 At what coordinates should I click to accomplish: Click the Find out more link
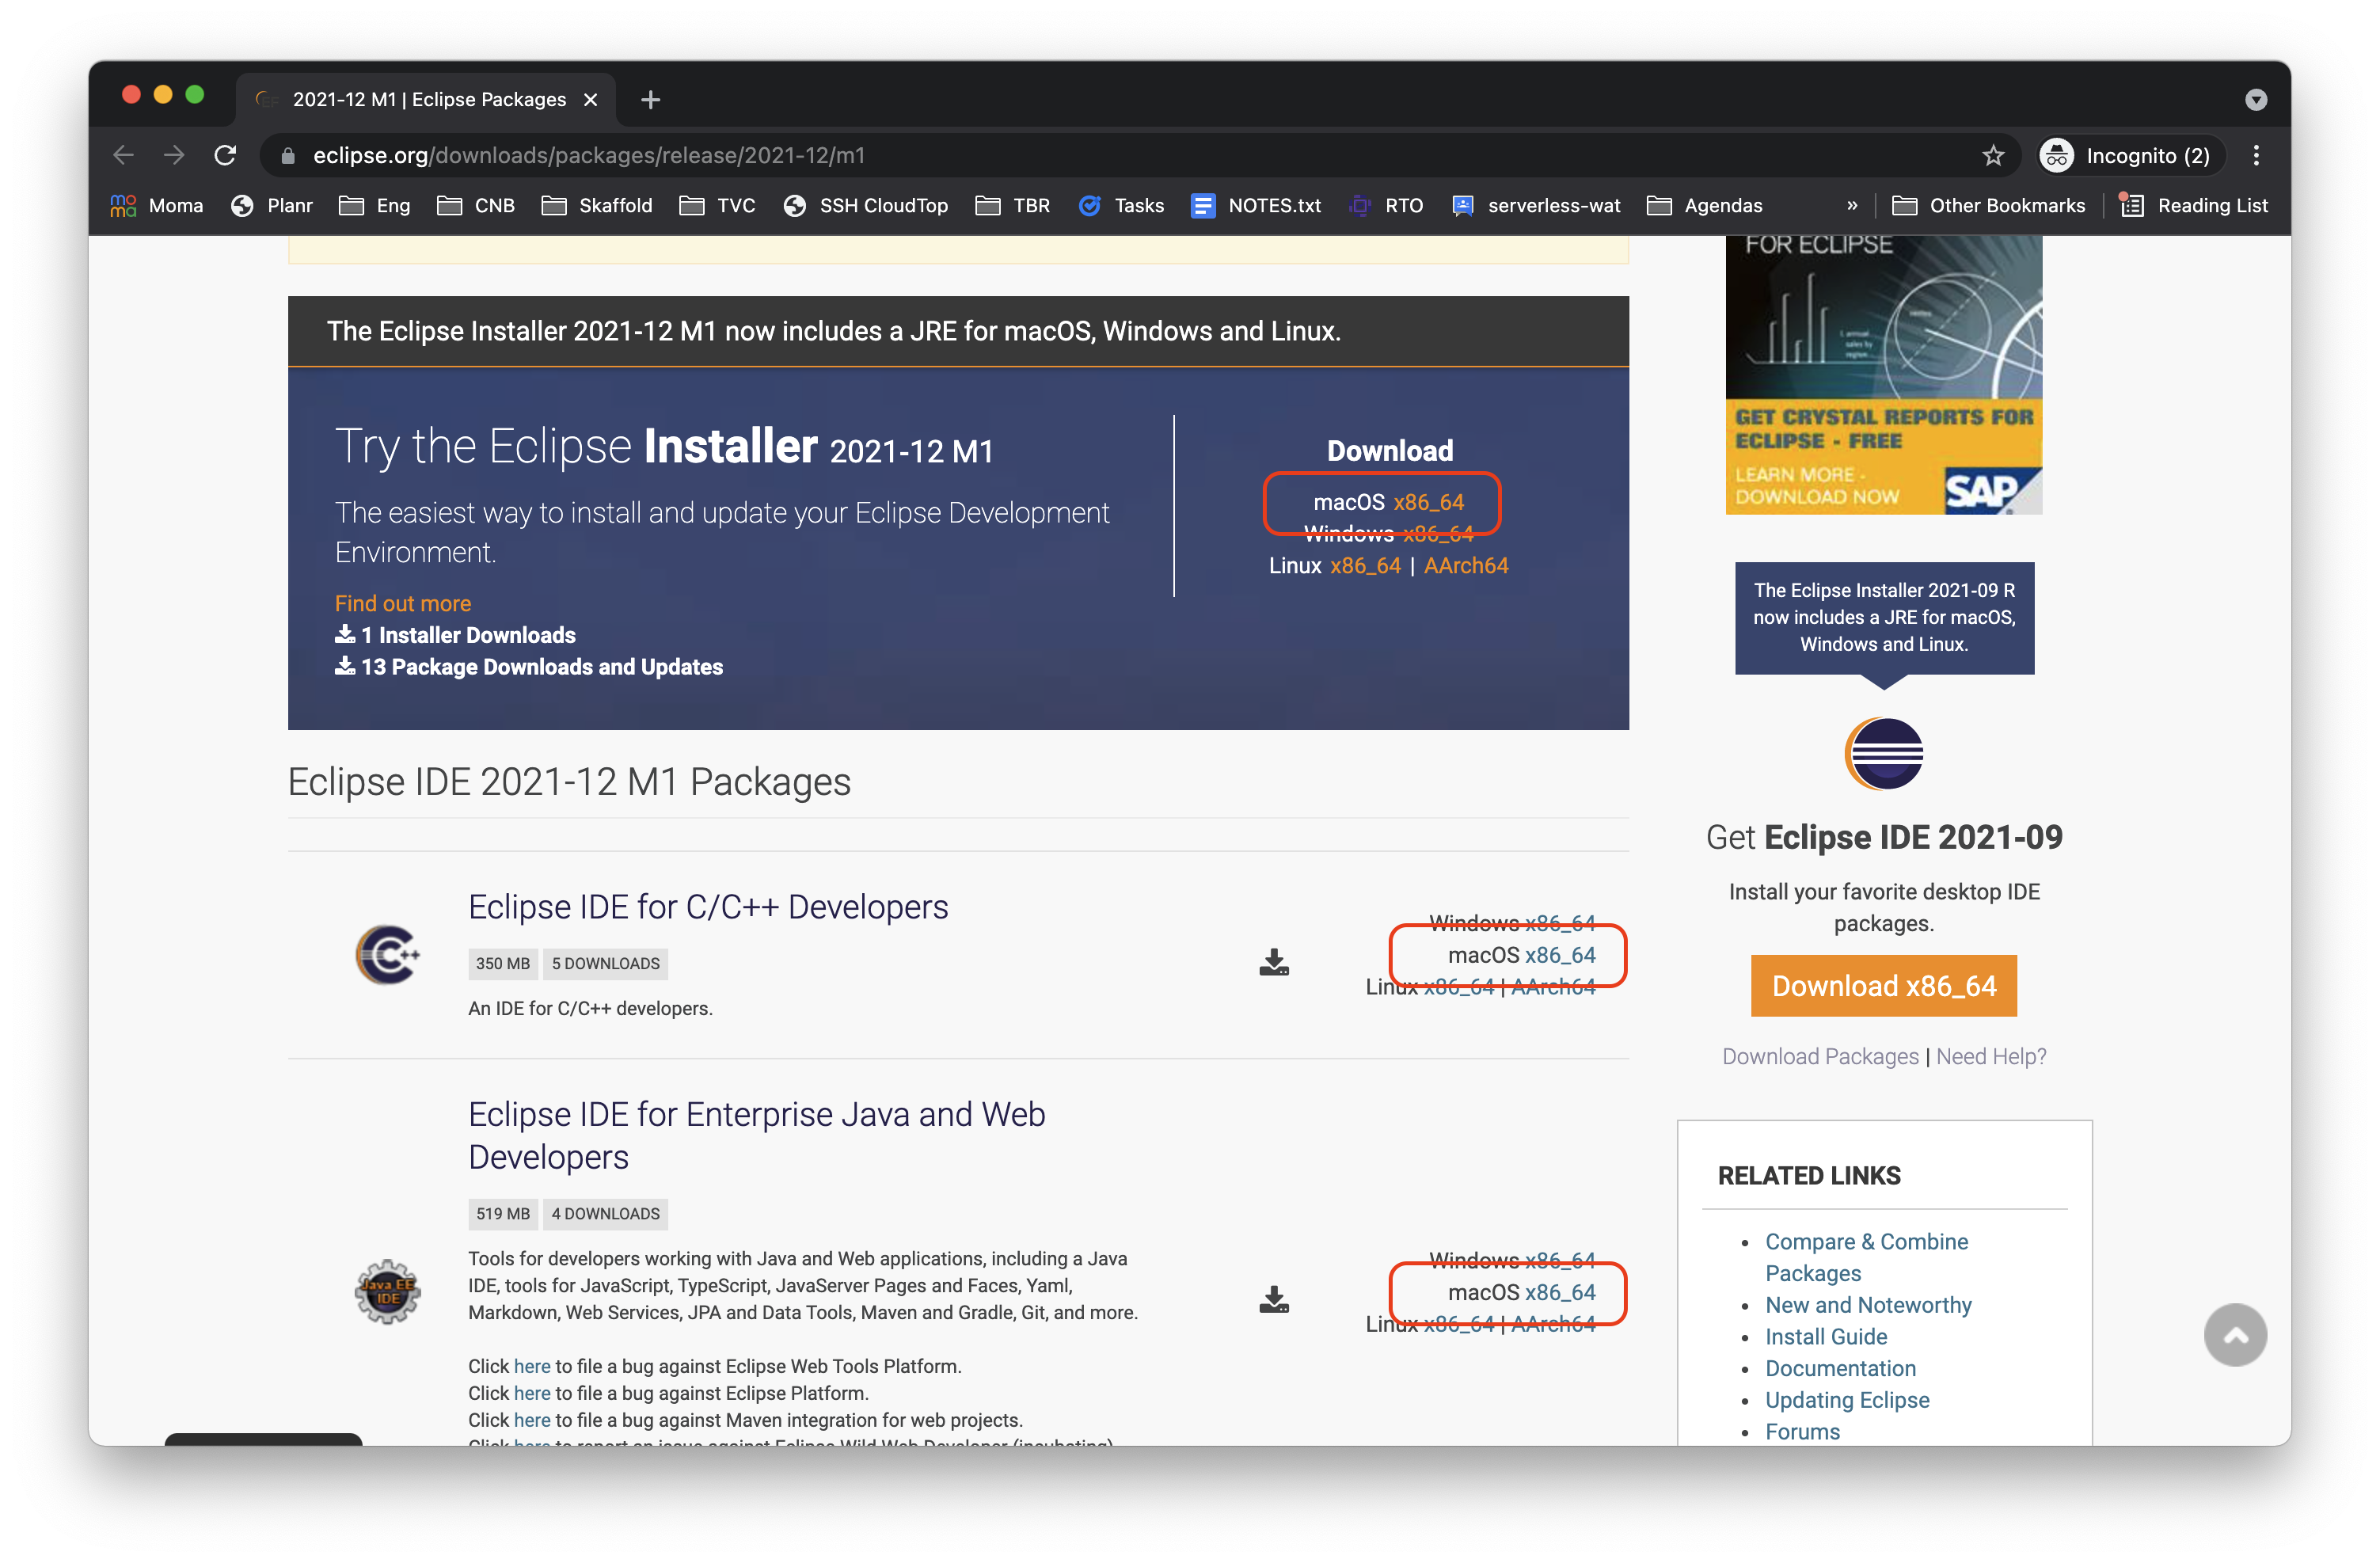point(402,603)
